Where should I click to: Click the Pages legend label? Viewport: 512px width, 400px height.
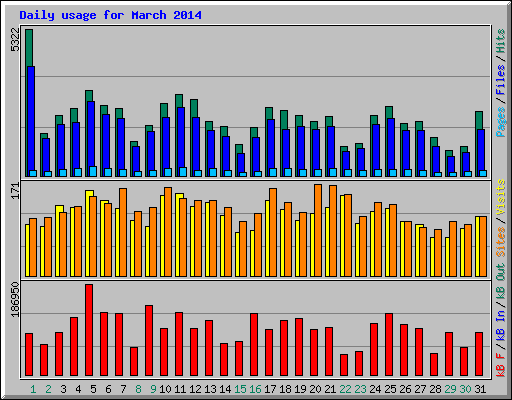click(501, 122)
